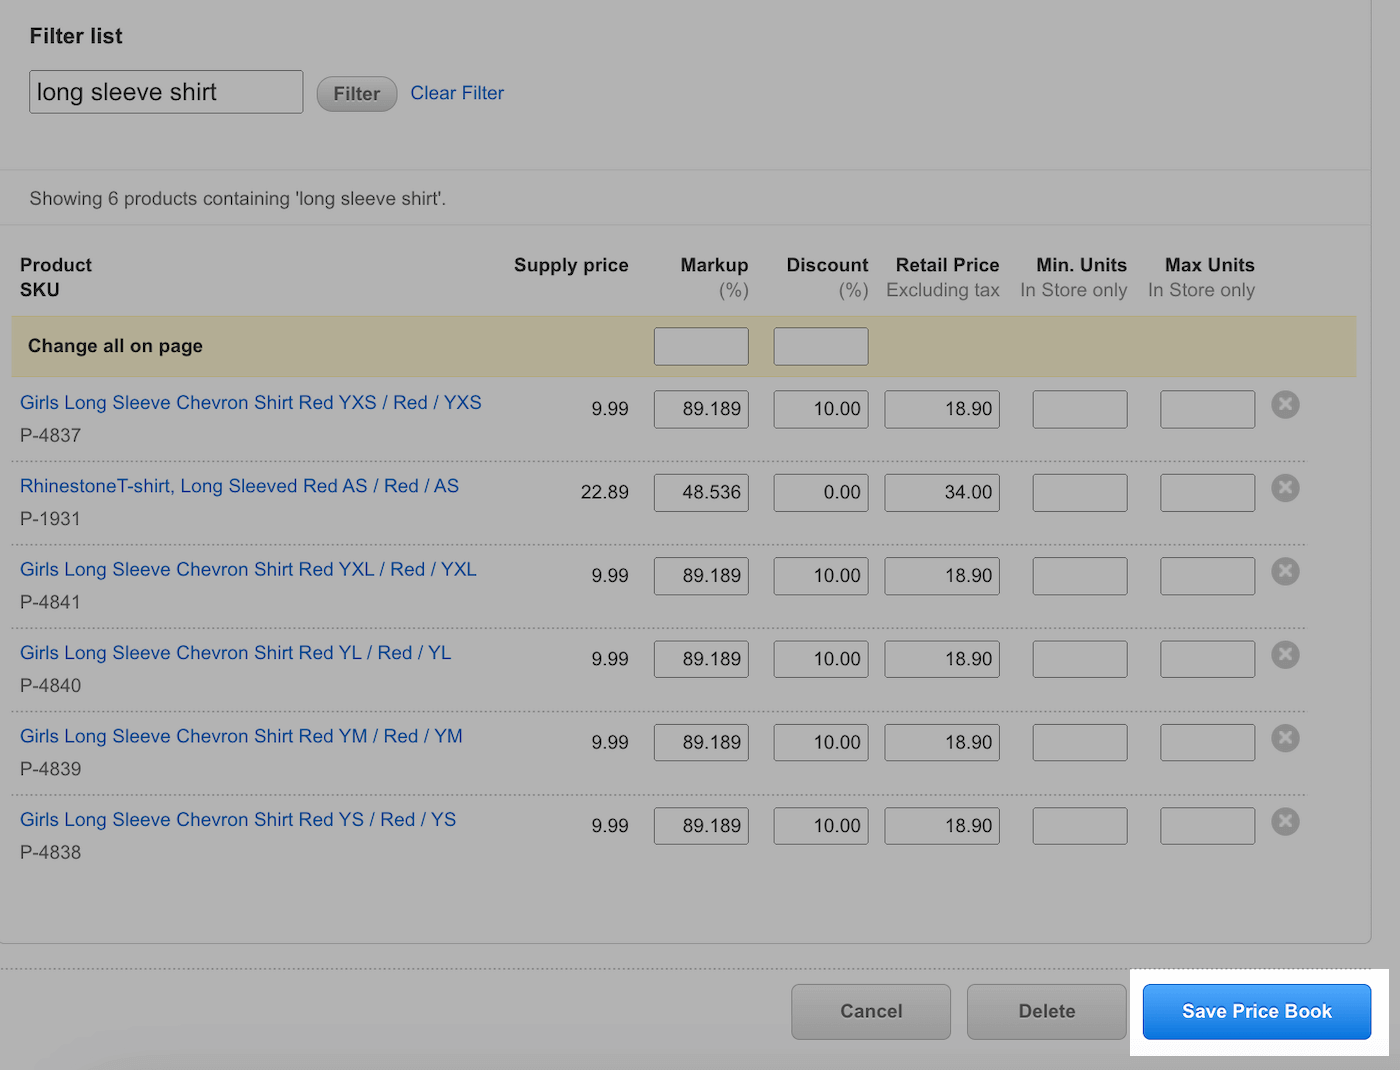Click the Delete price book button
Viewport: 1400px width, 1070px height.
click(x=1046, y=1011)
